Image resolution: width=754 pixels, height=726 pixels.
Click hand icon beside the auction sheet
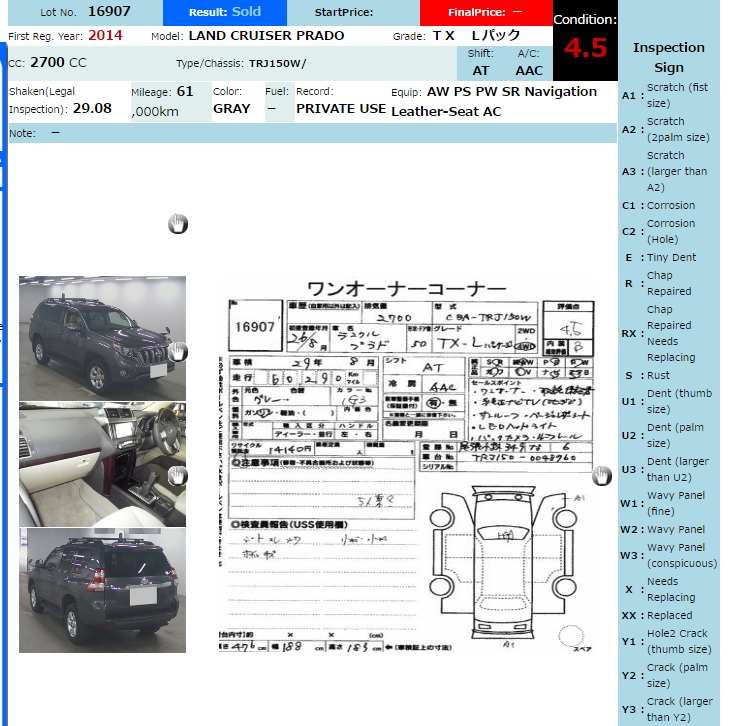pyautogui.click(x=601, y=476)
